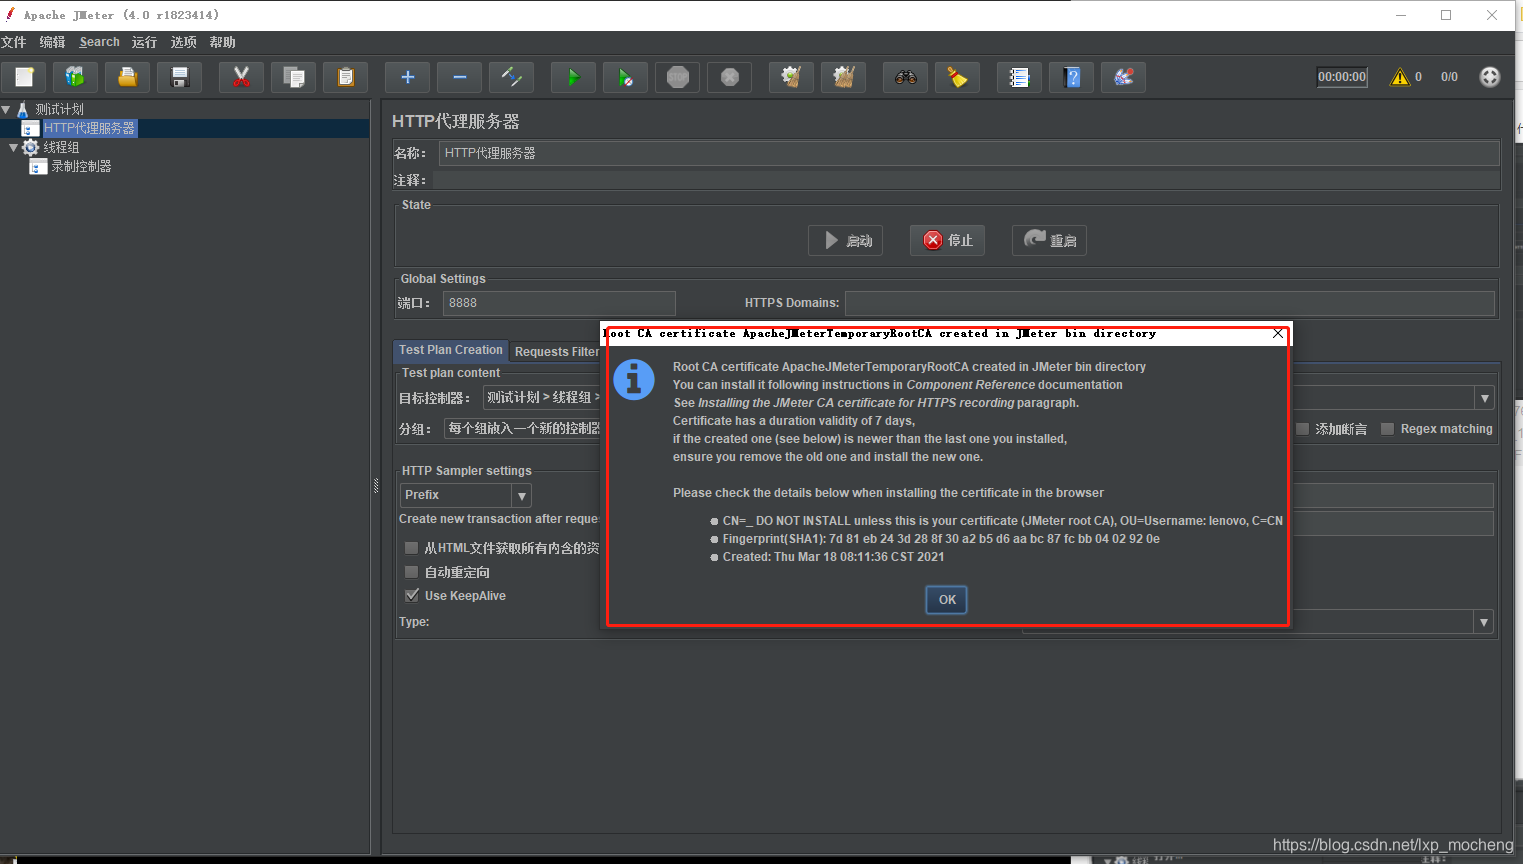Click OK in the certificate dialog

click(946, 599)
